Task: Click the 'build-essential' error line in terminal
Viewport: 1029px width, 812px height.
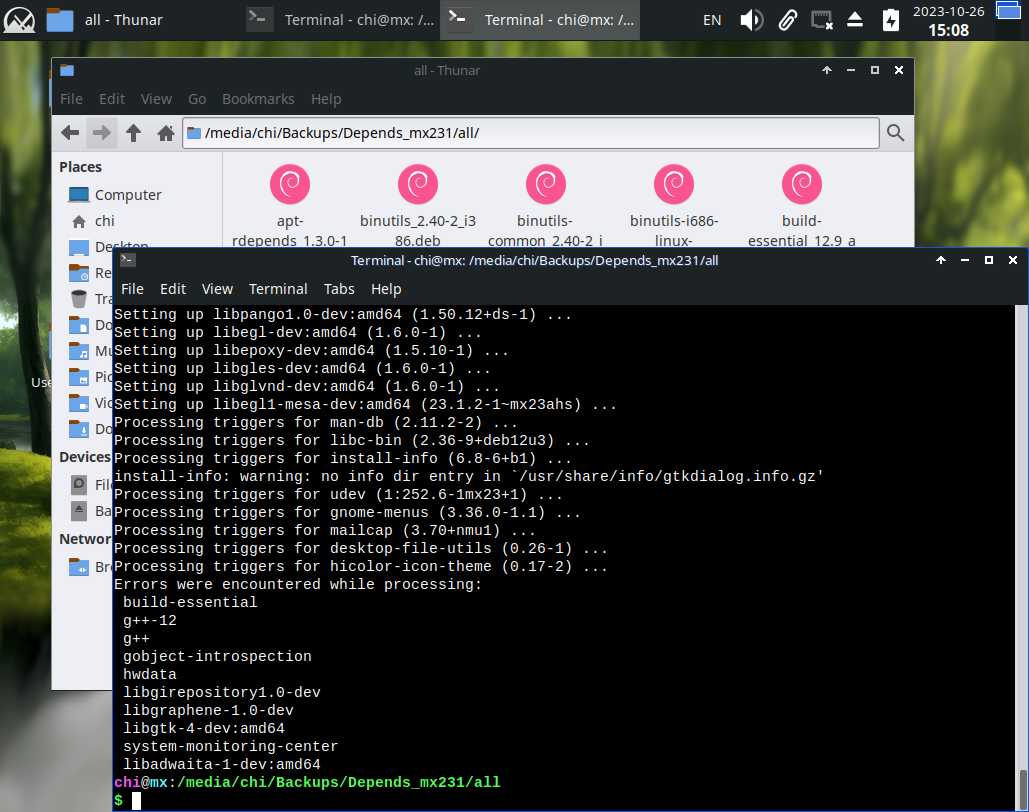Action: 190,603
